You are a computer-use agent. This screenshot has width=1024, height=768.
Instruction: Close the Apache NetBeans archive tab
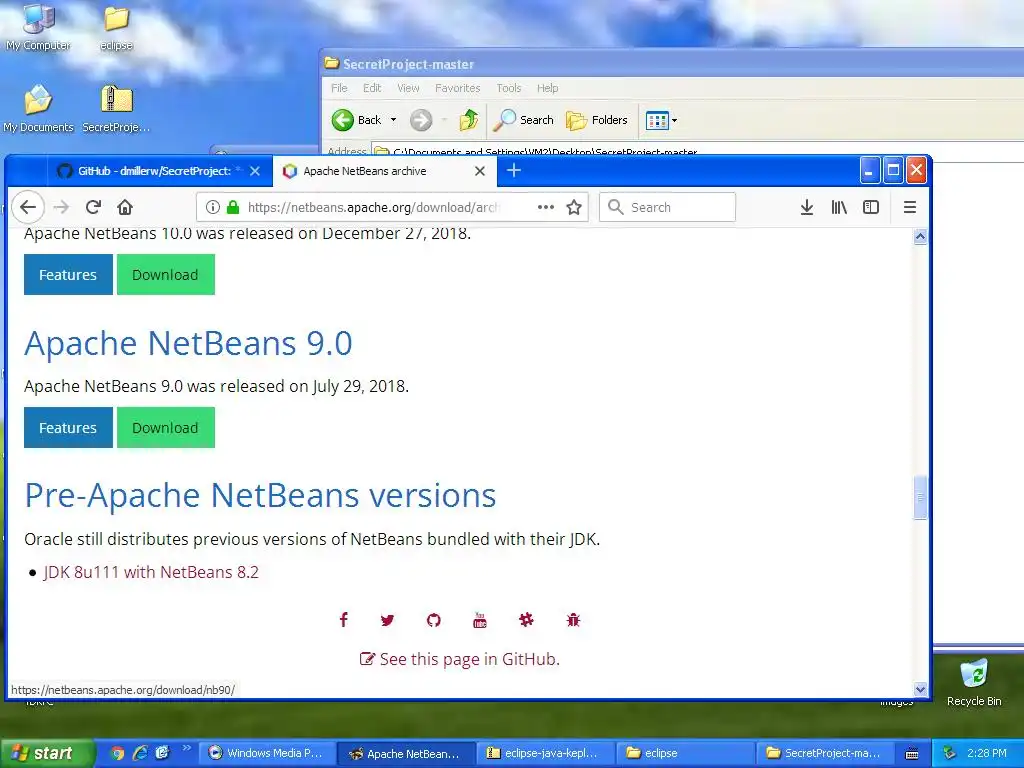tap(479, 171)
